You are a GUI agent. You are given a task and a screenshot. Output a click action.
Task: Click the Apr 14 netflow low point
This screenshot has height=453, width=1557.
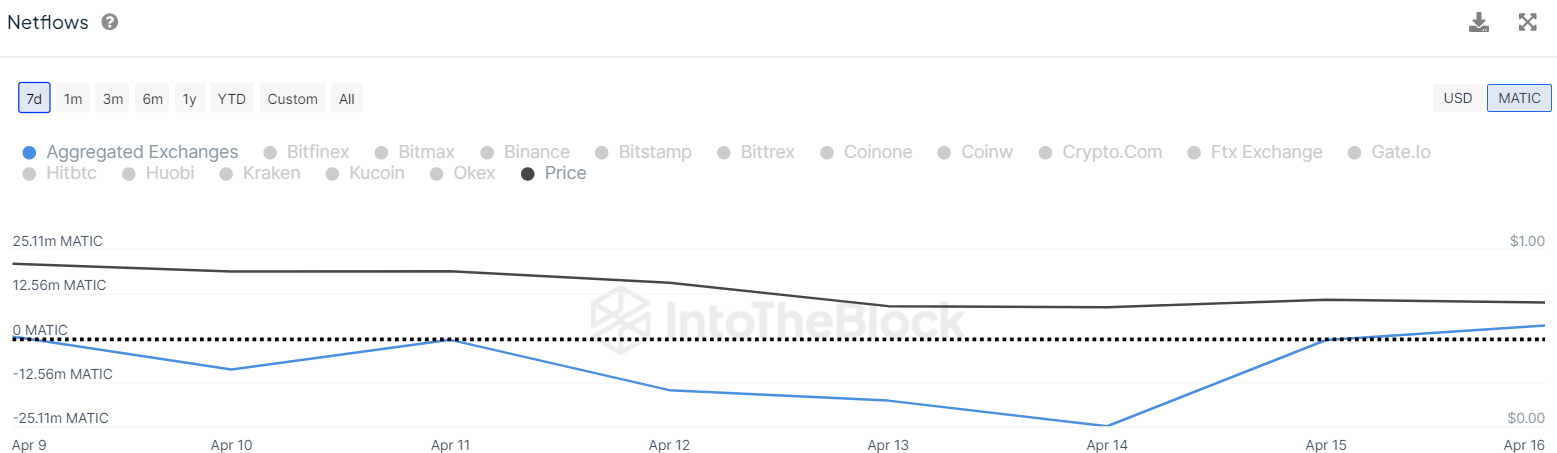(x=1108, y=426)
